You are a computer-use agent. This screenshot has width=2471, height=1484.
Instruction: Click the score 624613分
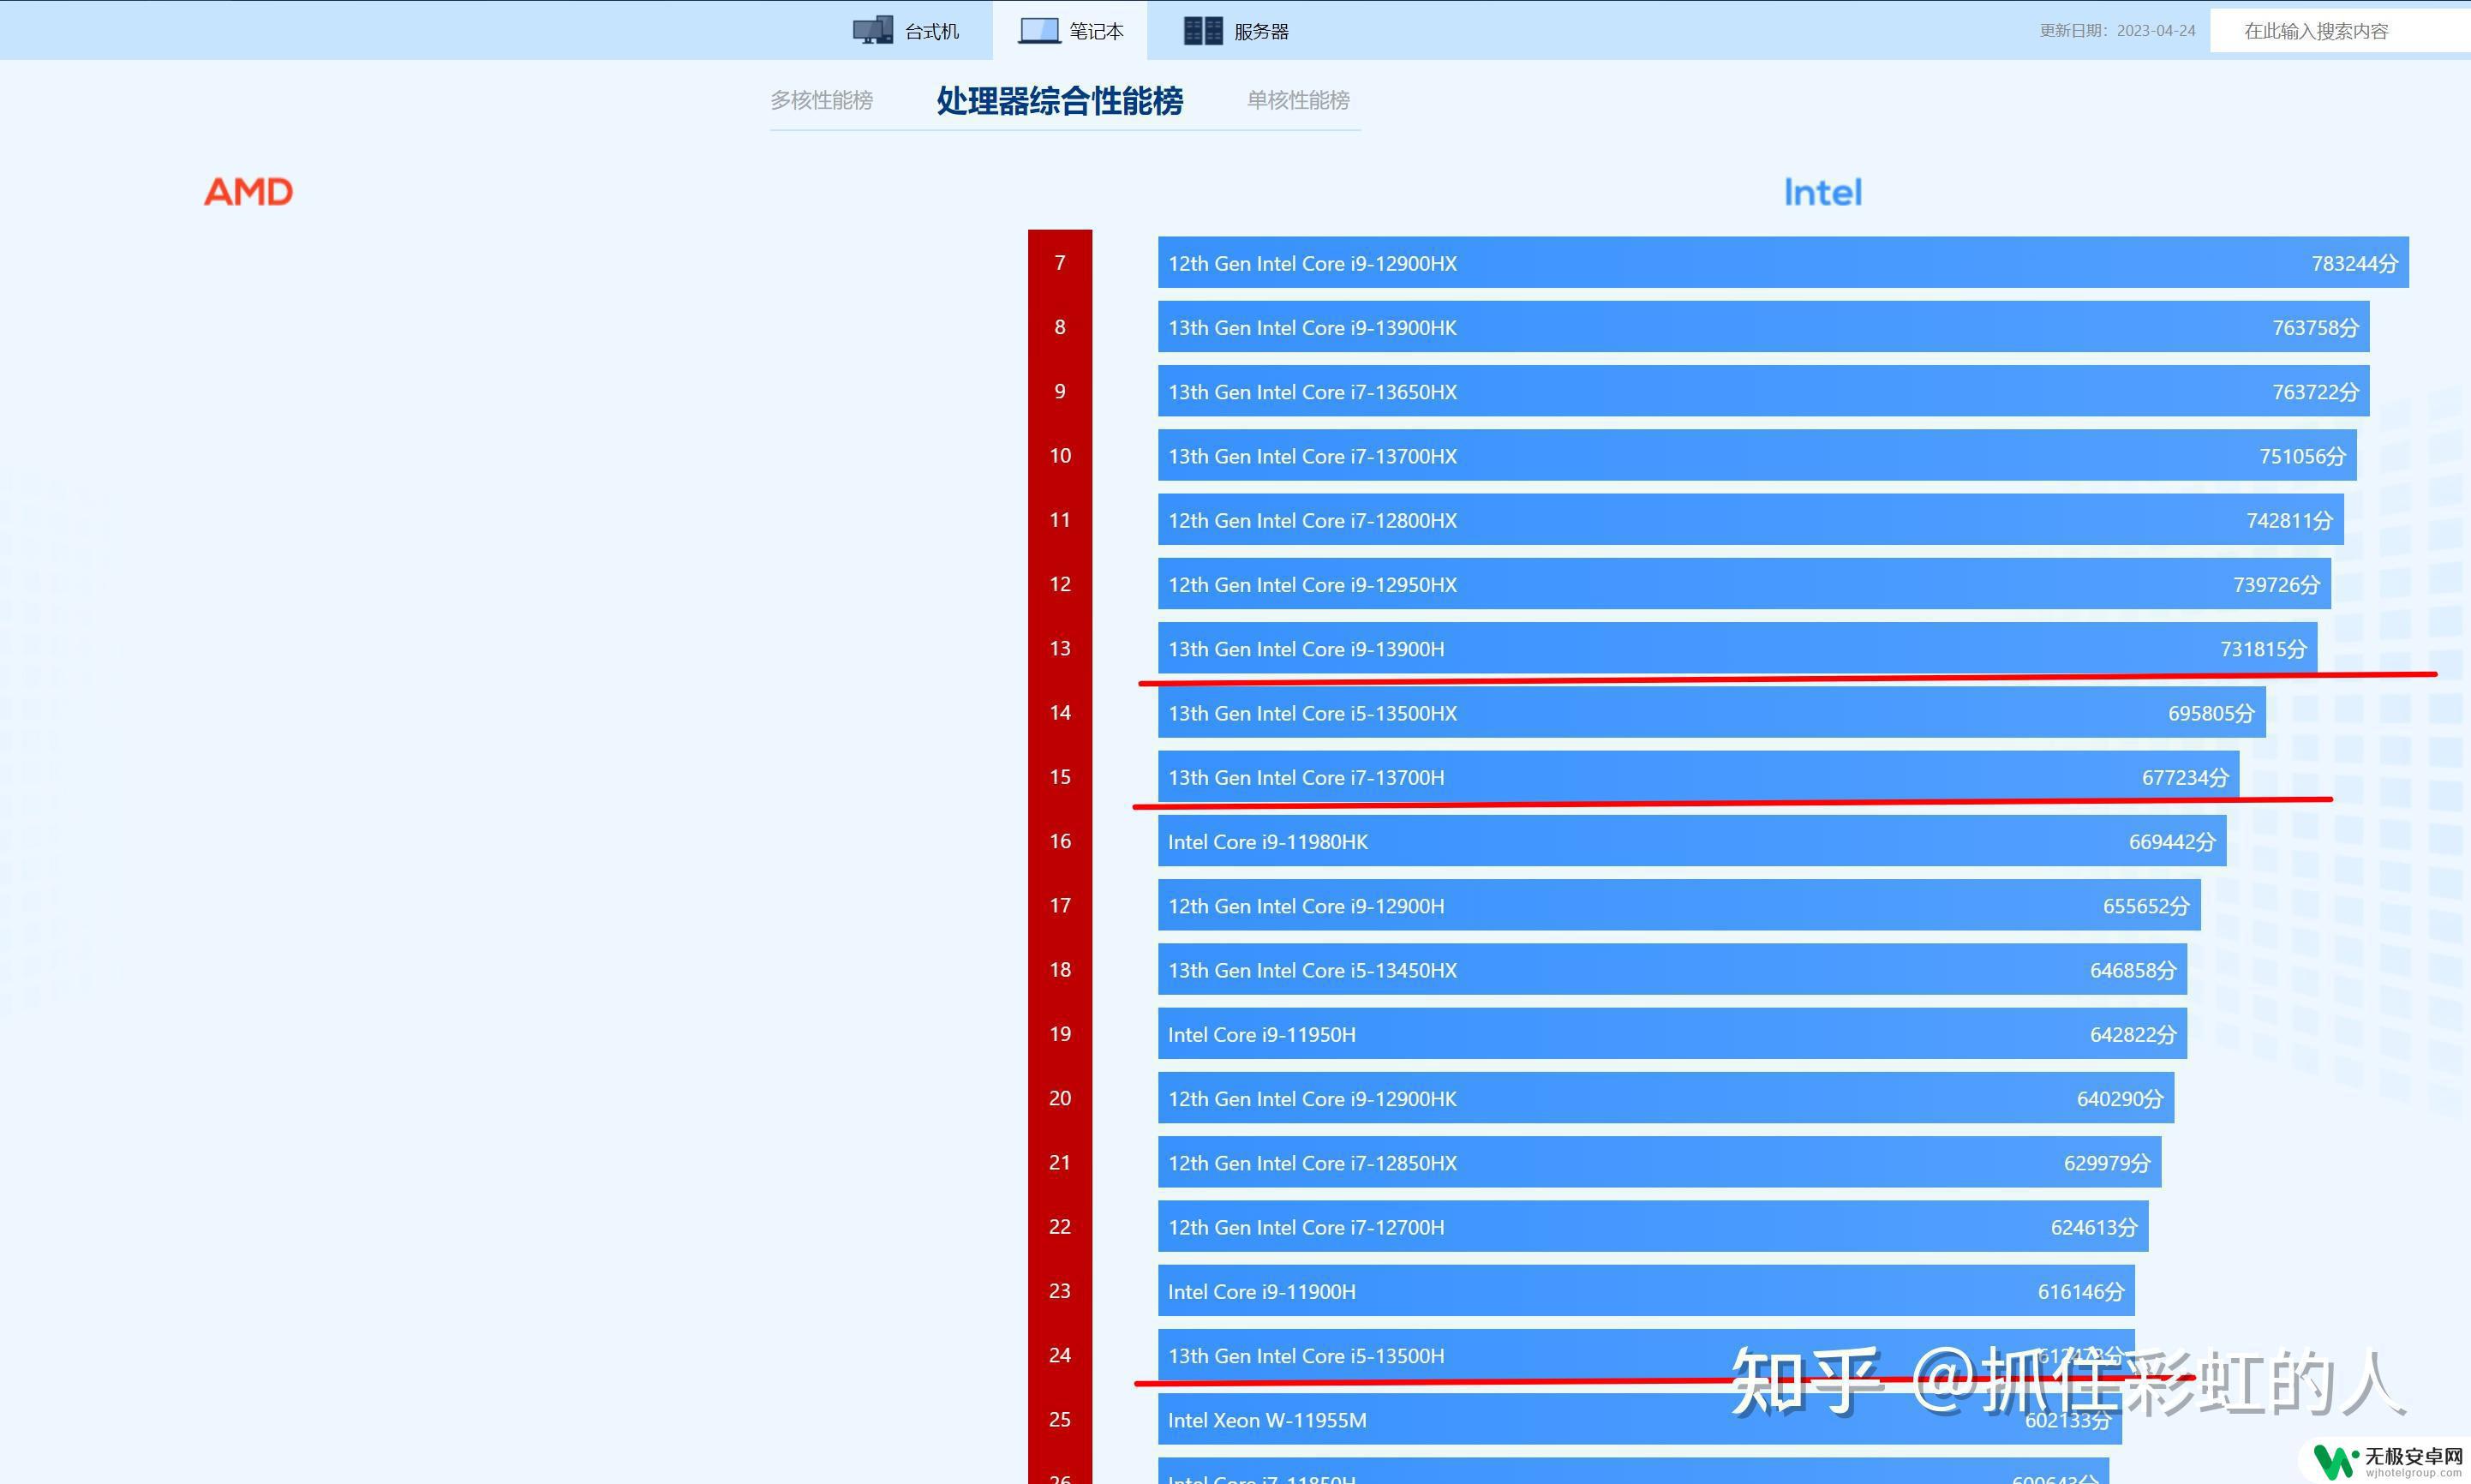click(x=2094, y=1227)
